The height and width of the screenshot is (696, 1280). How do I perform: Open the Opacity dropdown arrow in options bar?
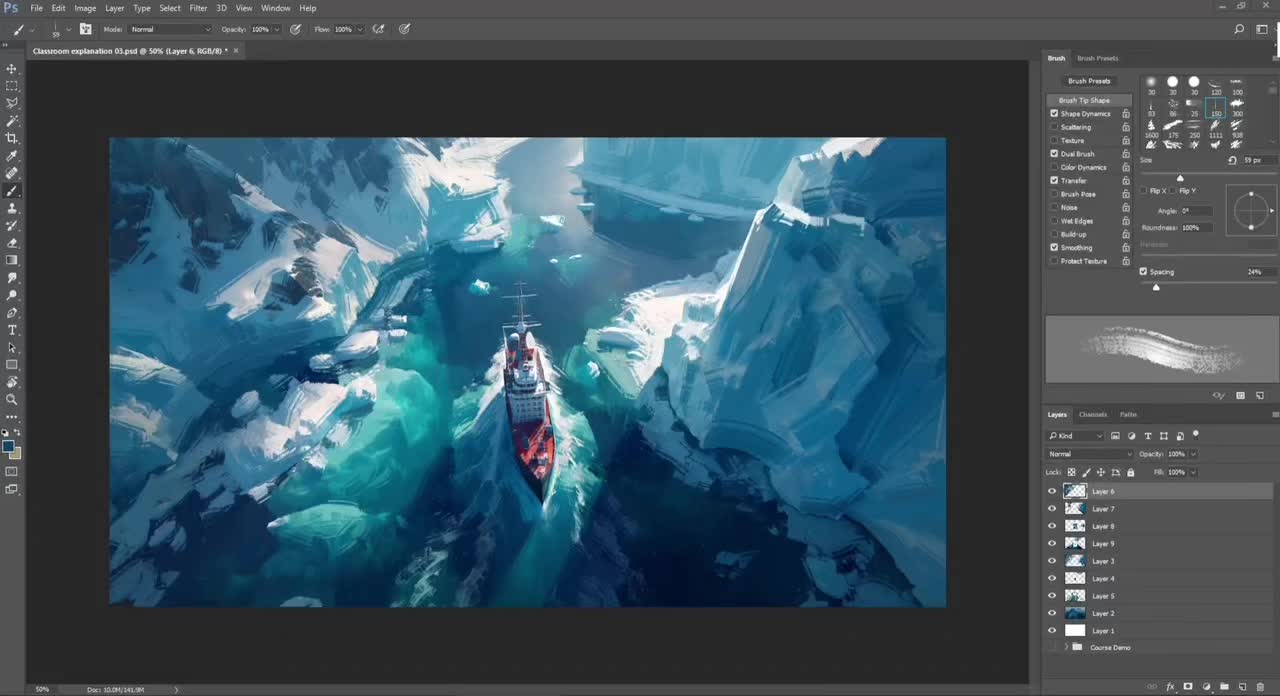tap(276, 29)
